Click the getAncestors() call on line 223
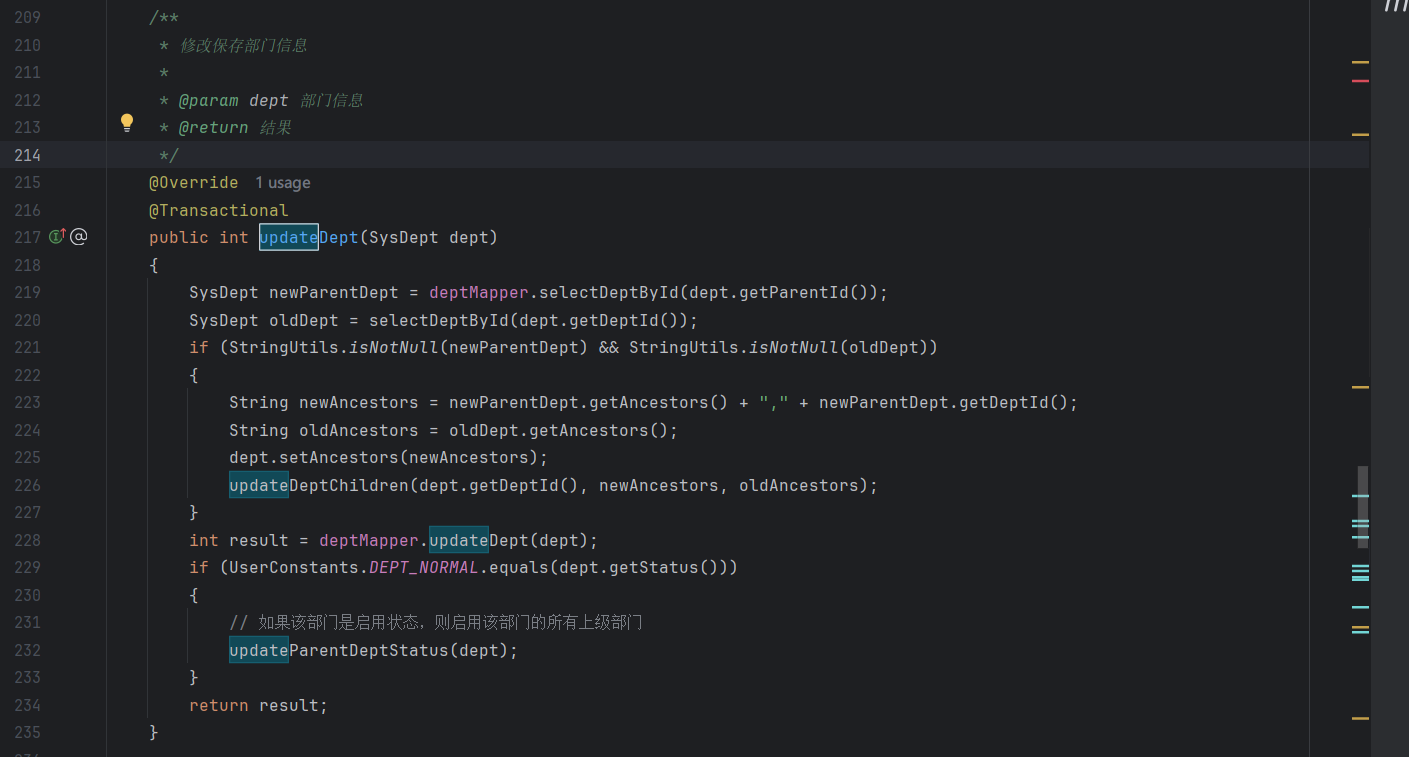1409x757 pixels. coord(658,402)
